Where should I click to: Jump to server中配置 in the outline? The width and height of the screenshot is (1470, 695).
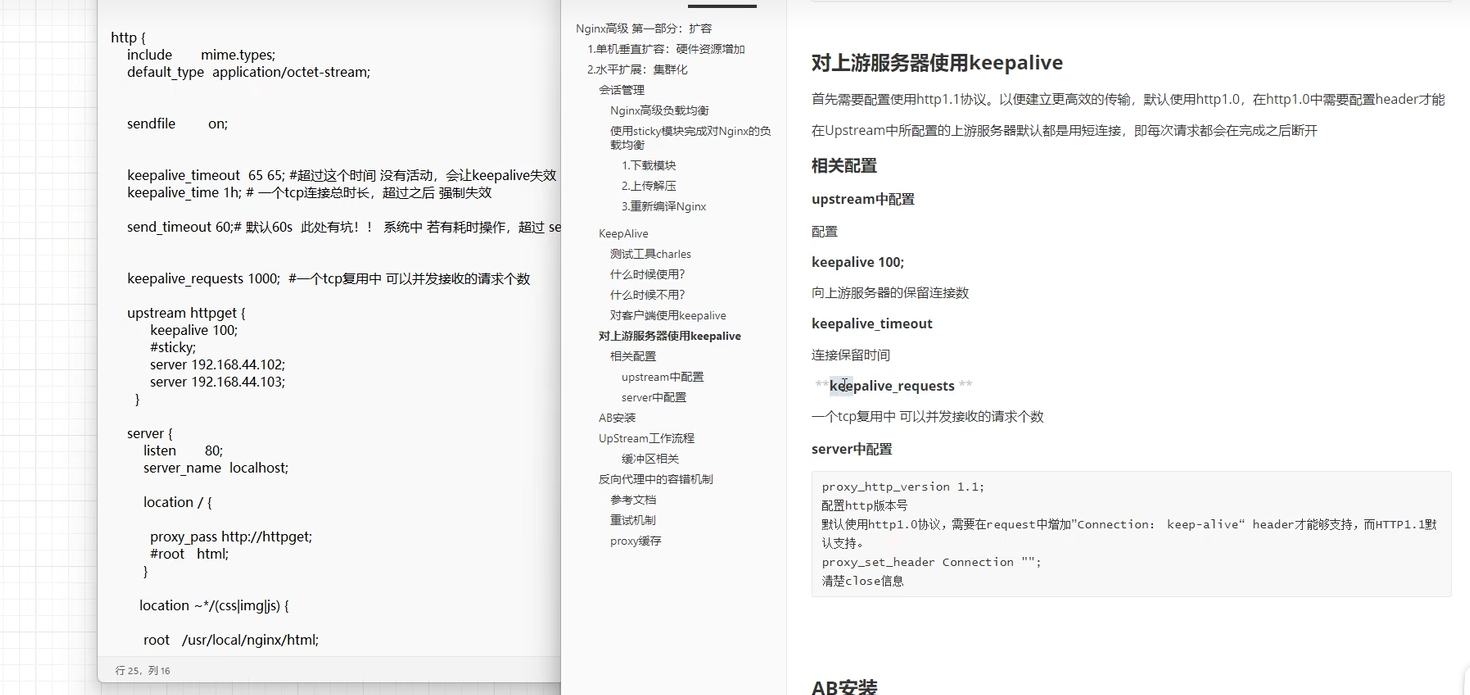[x=654, y=398]
